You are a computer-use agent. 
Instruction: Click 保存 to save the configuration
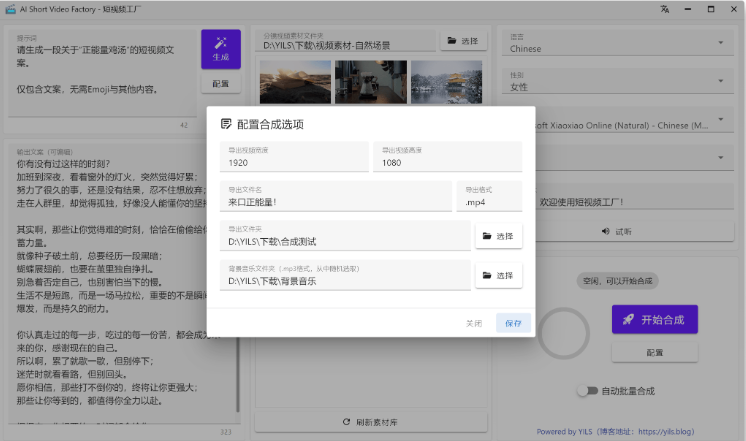pos(514,323)
